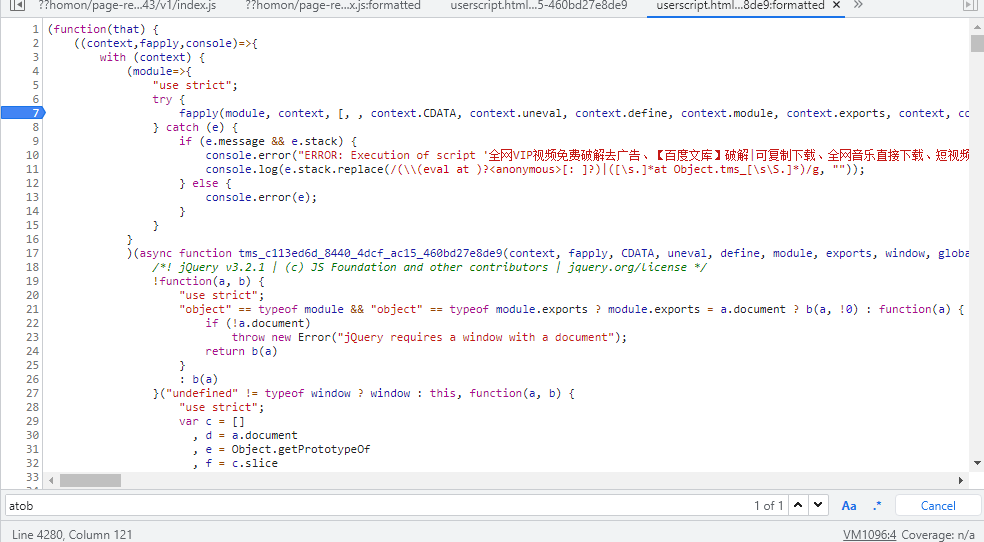
Task: Click the vertical scrollbar thumb
Action: tap(977, 42)
